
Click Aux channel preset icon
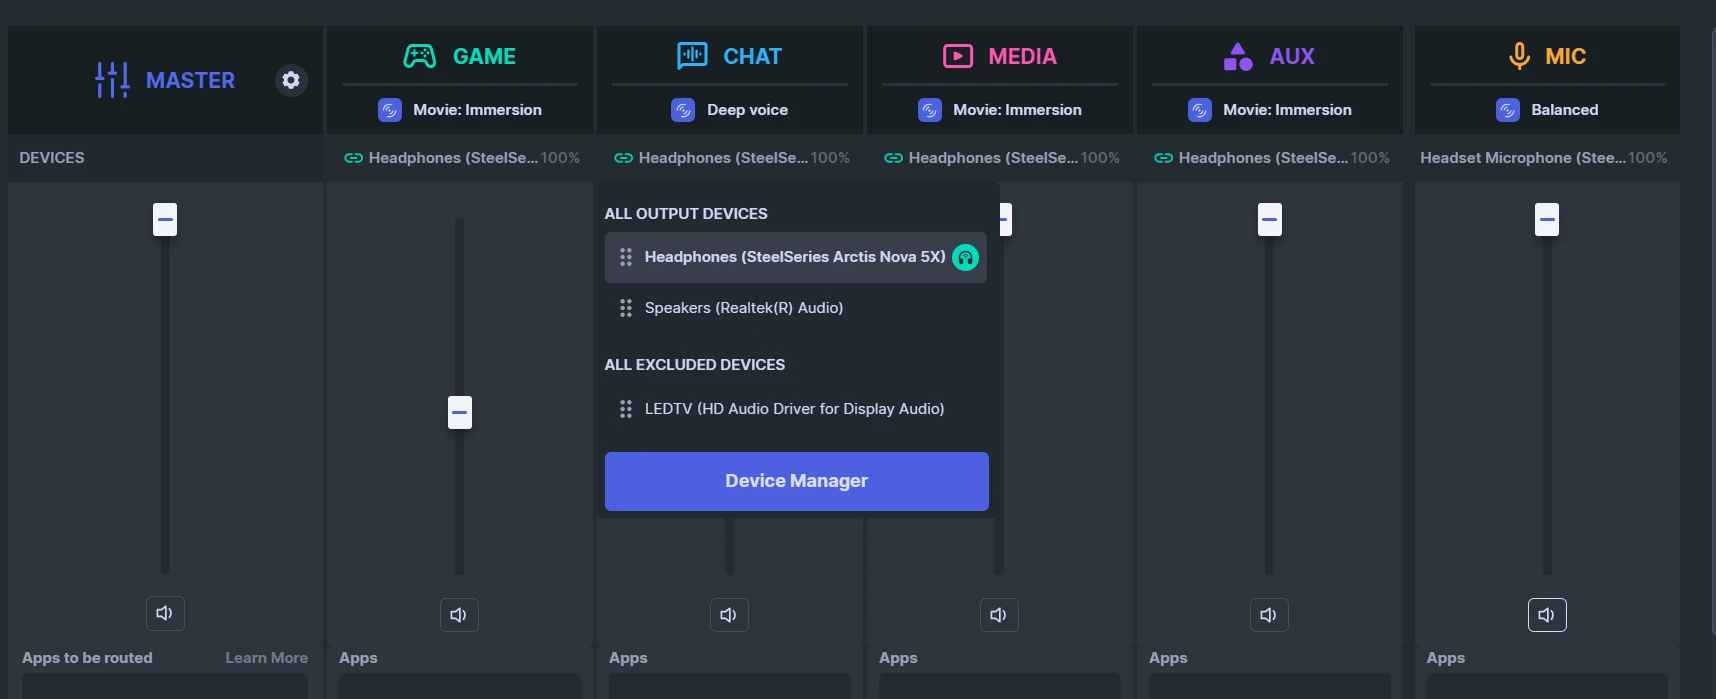[x=1200, y=110]
